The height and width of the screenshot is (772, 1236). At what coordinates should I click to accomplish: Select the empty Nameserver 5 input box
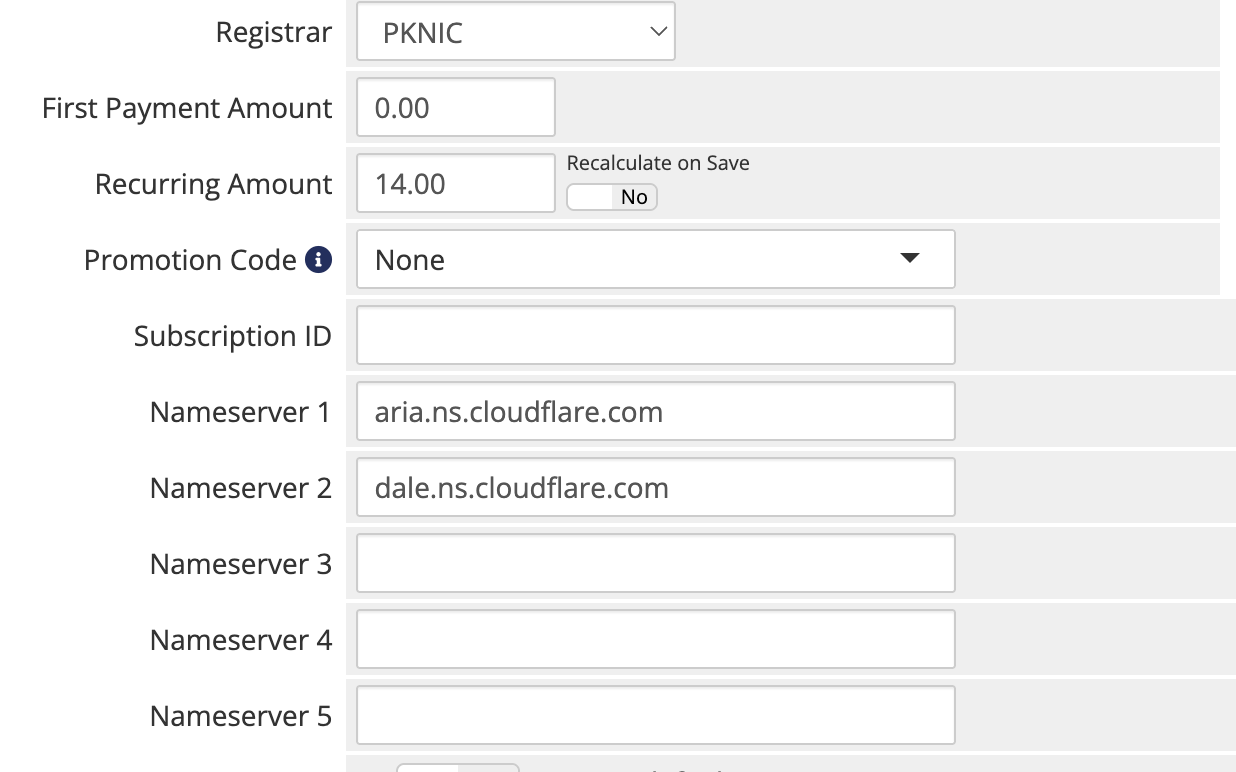[x=655, y=716]
